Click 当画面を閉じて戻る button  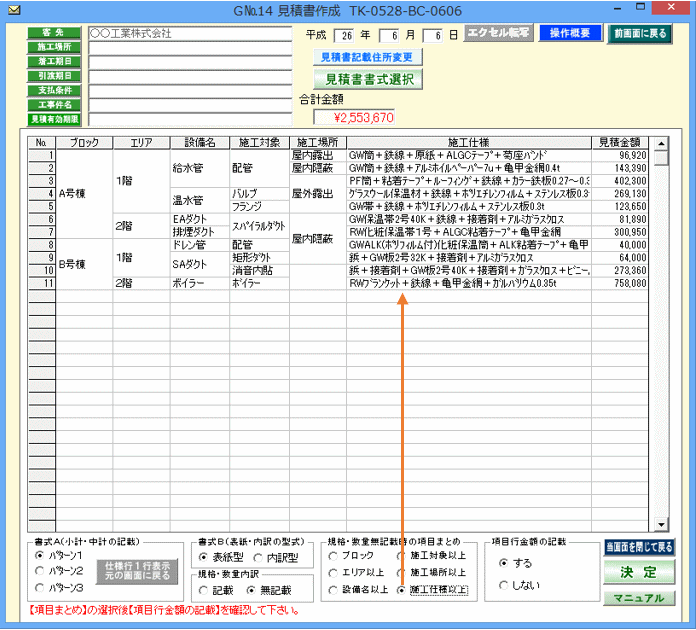point(639,547)
